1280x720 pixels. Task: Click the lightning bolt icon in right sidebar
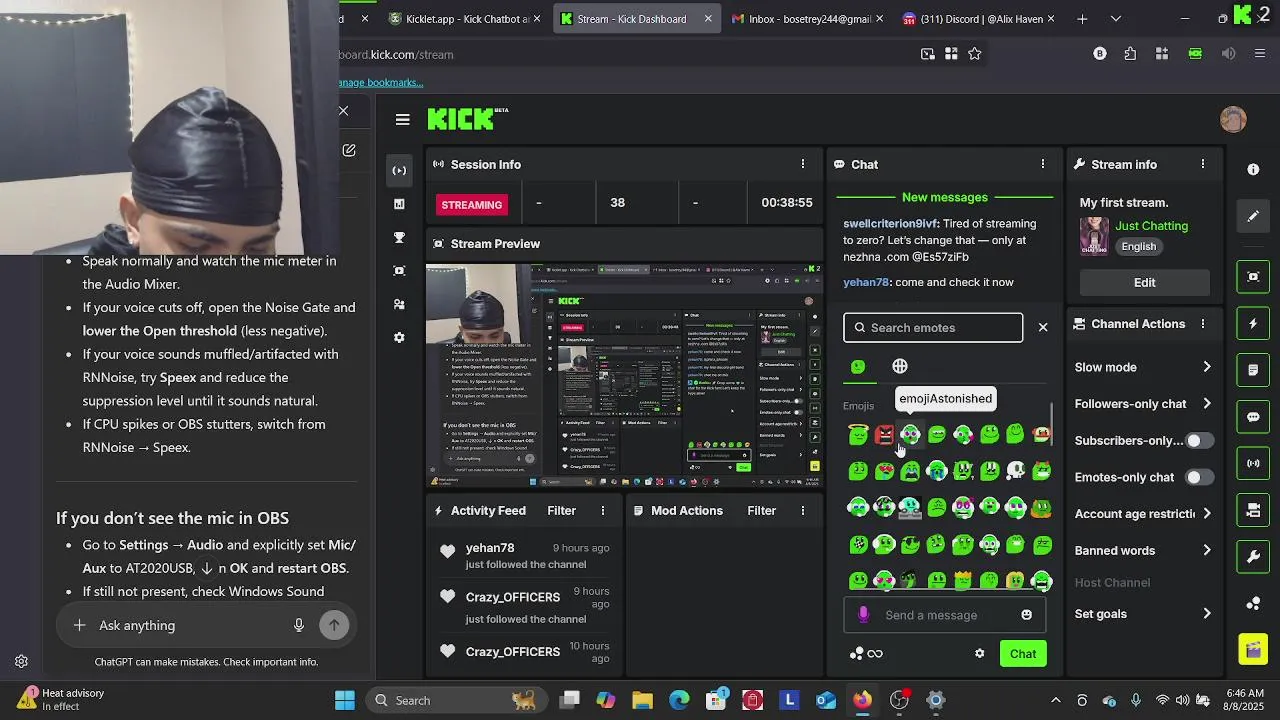(1253, 324)
